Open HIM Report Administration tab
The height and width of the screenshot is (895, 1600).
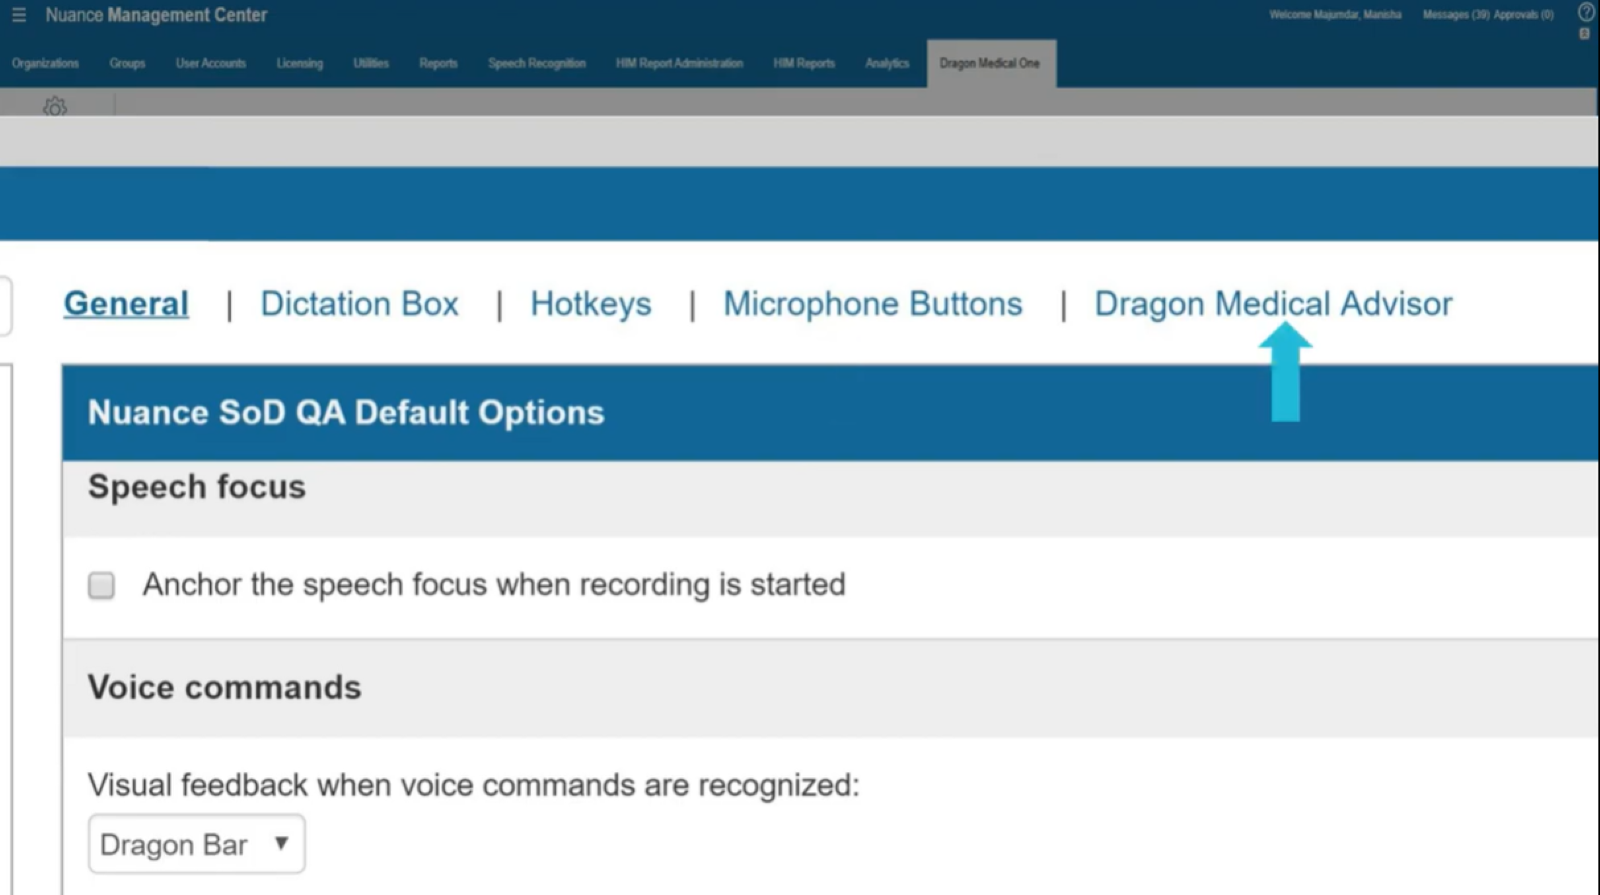[679, 63]
